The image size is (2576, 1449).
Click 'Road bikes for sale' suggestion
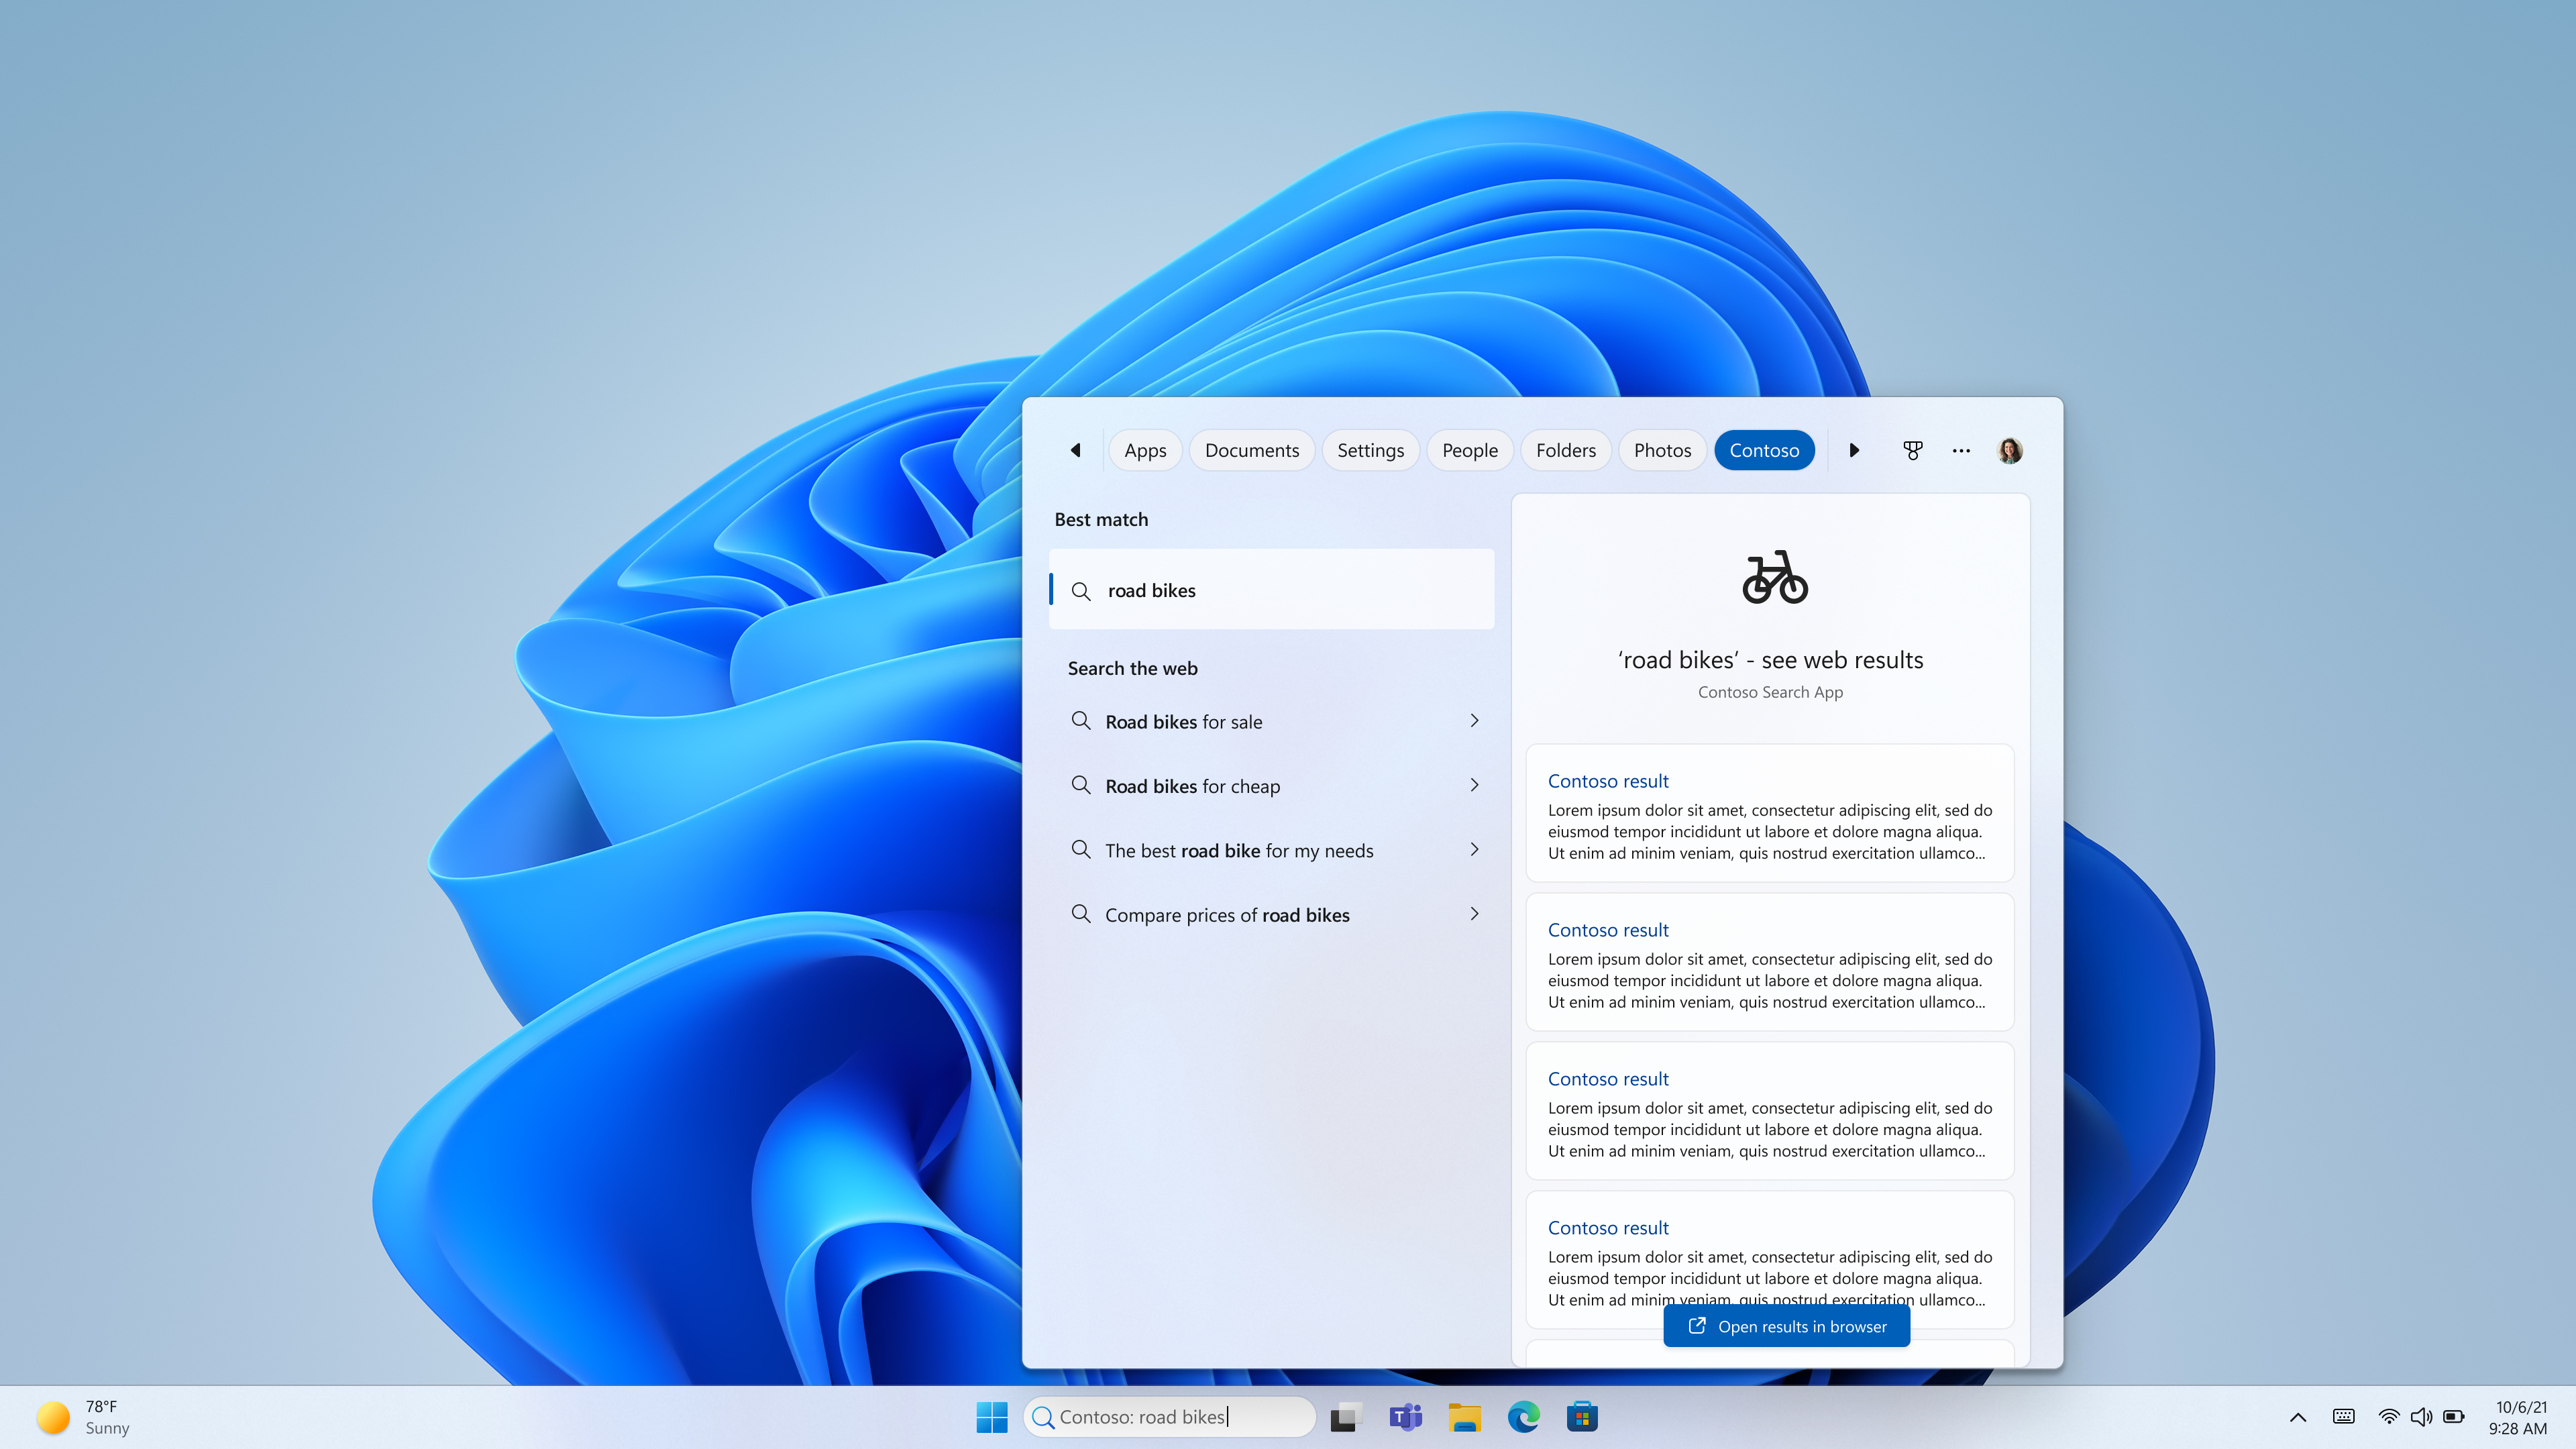(x=1272, y=720)
